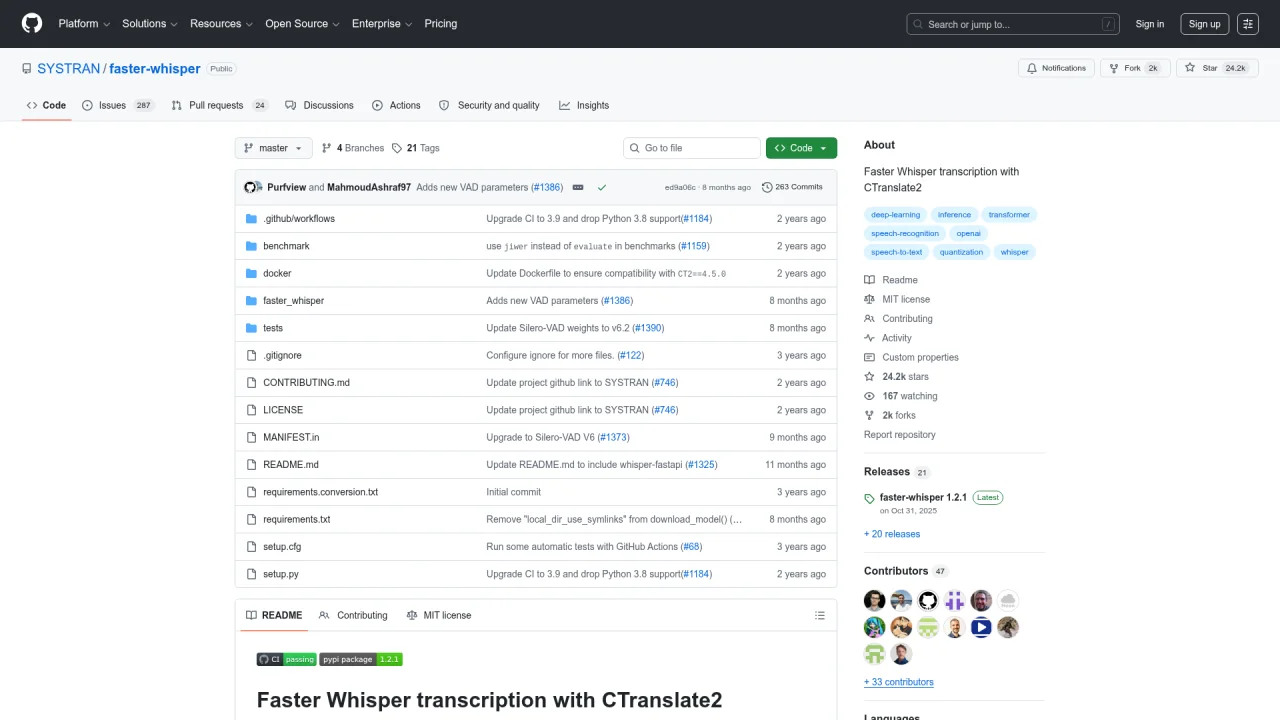This screenshot has height=720, width=1280.
Task: Click the commit status check mark
Action: 602,187
